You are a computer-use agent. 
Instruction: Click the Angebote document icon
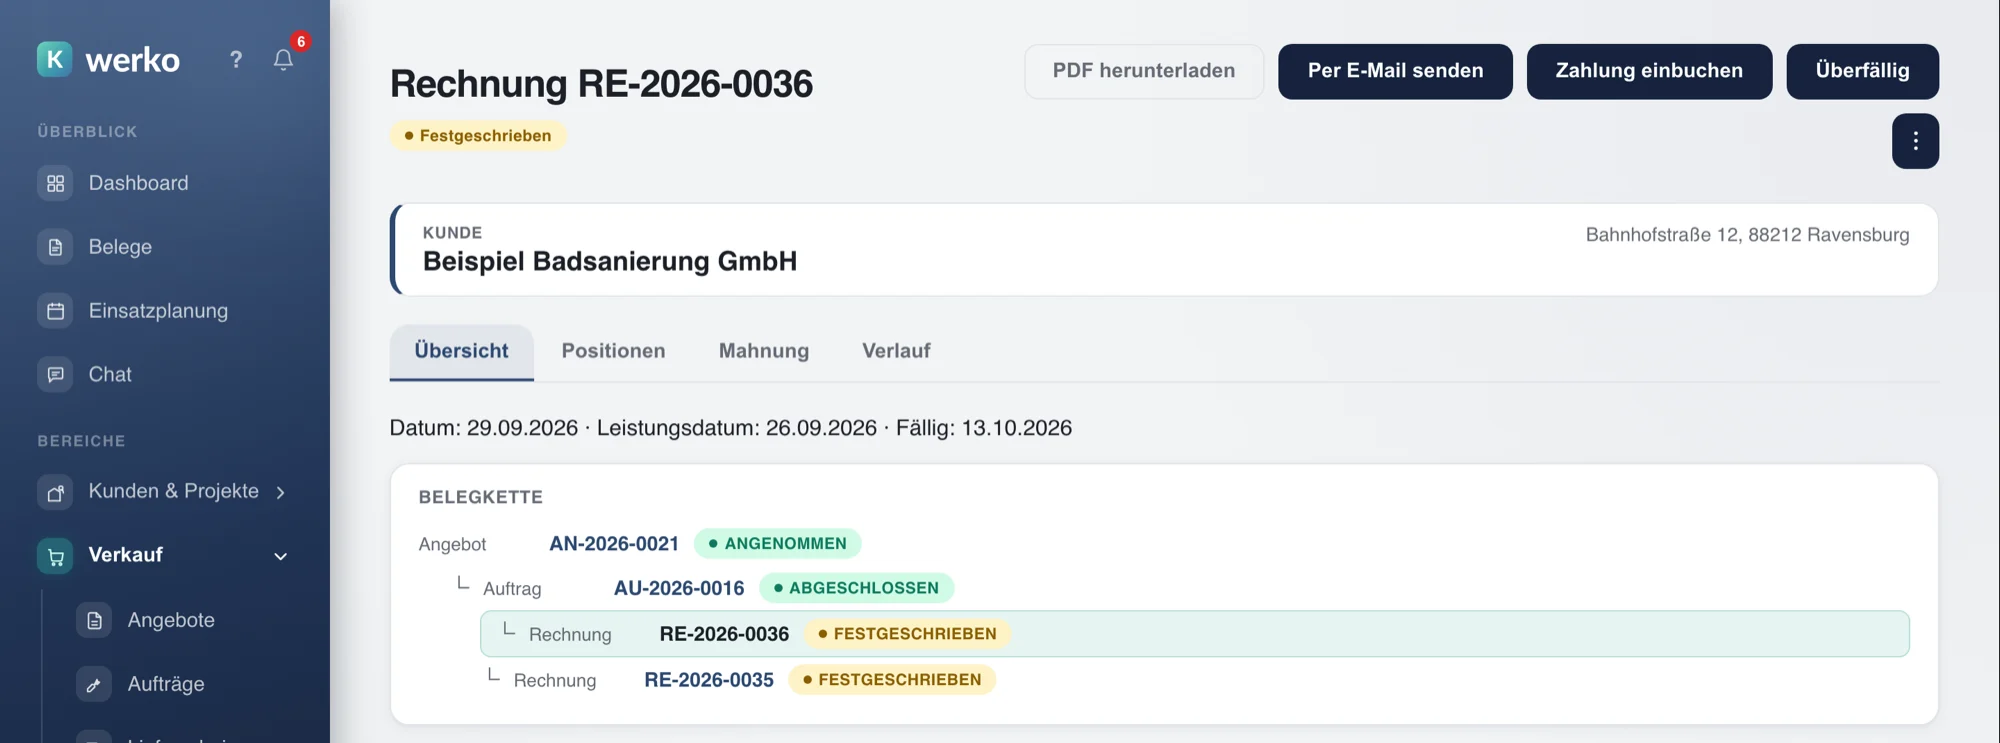pyautogui.click(x=94, y=621)
